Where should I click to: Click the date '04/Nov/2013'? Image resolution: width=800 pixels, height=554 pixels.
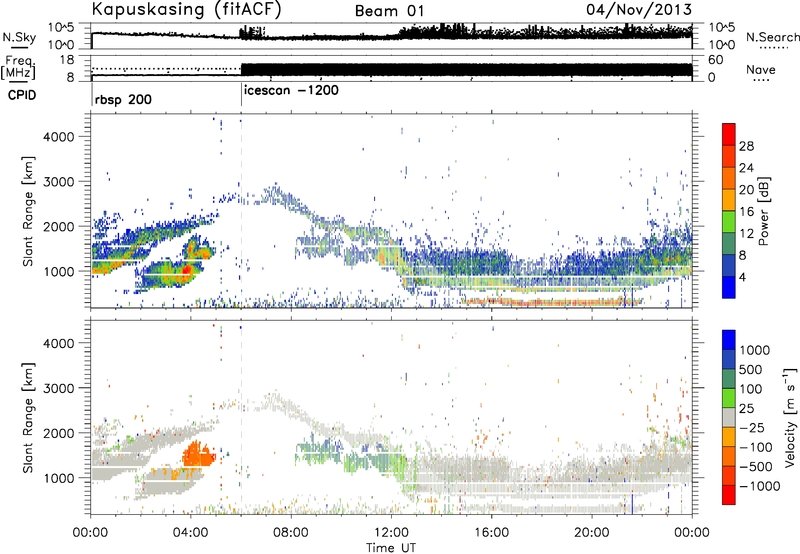tap(639, 9)
